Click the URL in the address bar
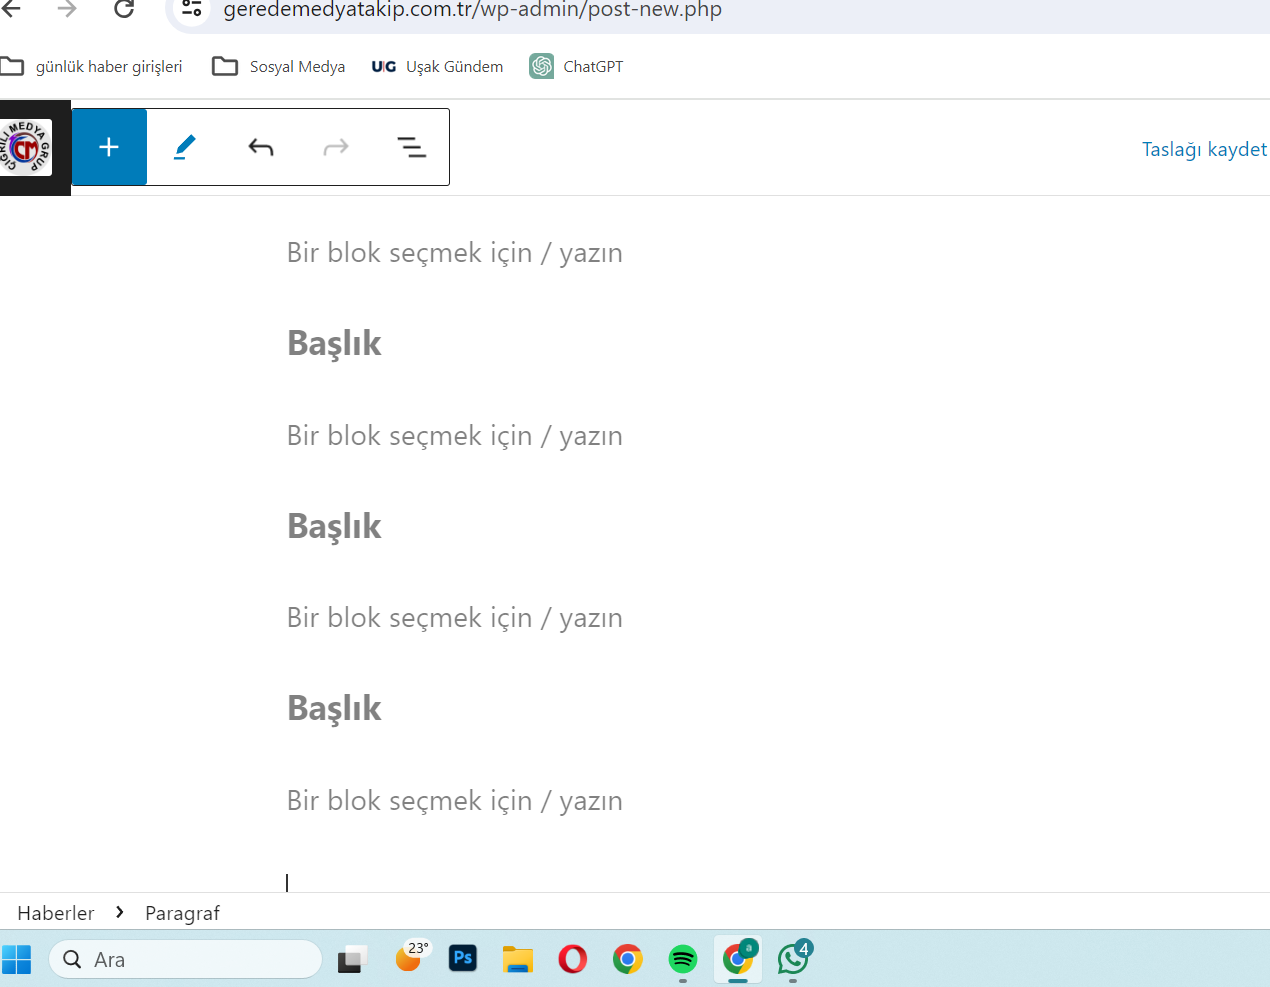This screenshot has width=1270, height=987. (x=472, y=10)
